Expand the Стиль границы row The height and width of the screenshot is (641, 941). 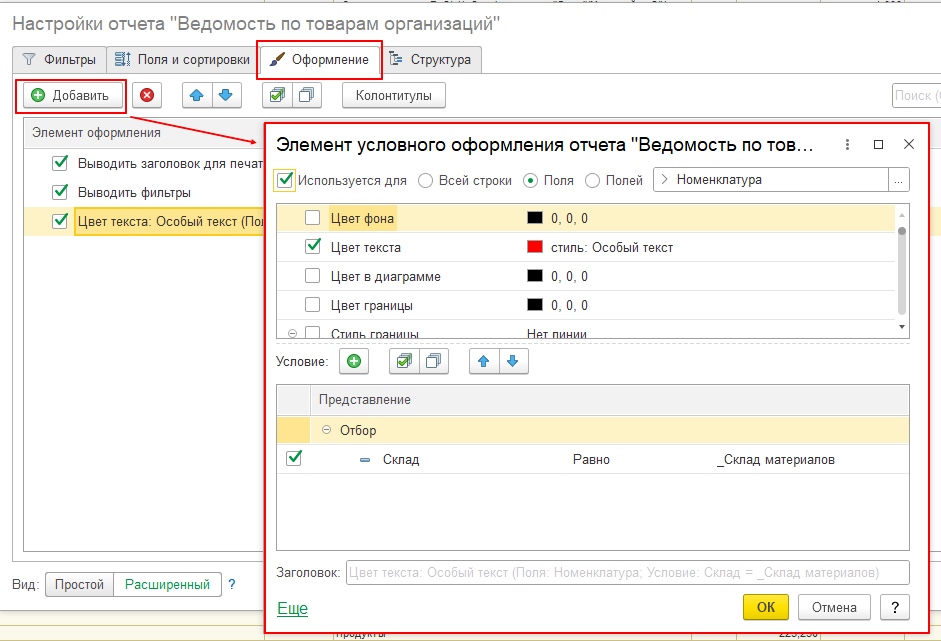[x=293, y=334]
